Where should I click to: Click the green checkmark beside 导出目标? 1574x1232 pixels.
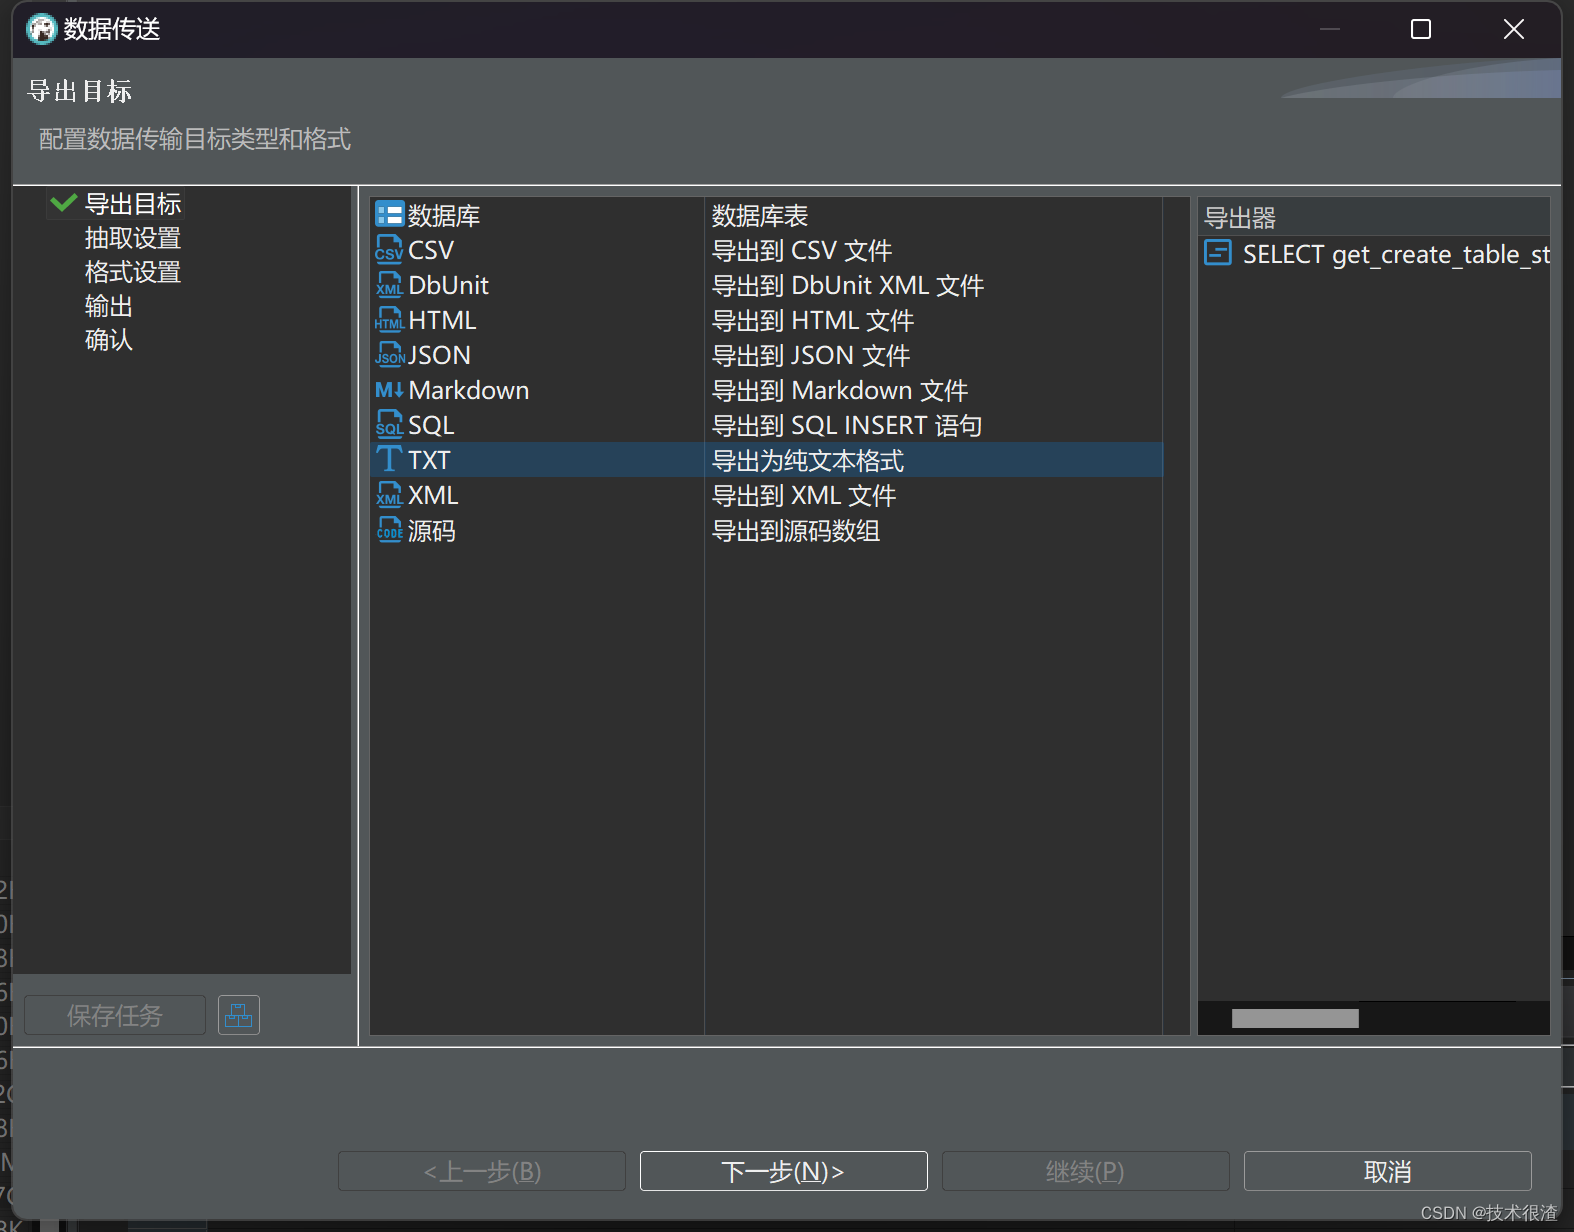[x=63, y=203]
